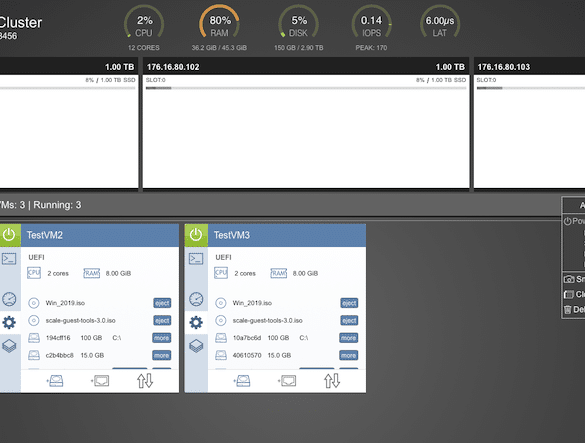Add network device to TestVM2
The height and width of the screenshot is (443, 585).
(100, 381)
